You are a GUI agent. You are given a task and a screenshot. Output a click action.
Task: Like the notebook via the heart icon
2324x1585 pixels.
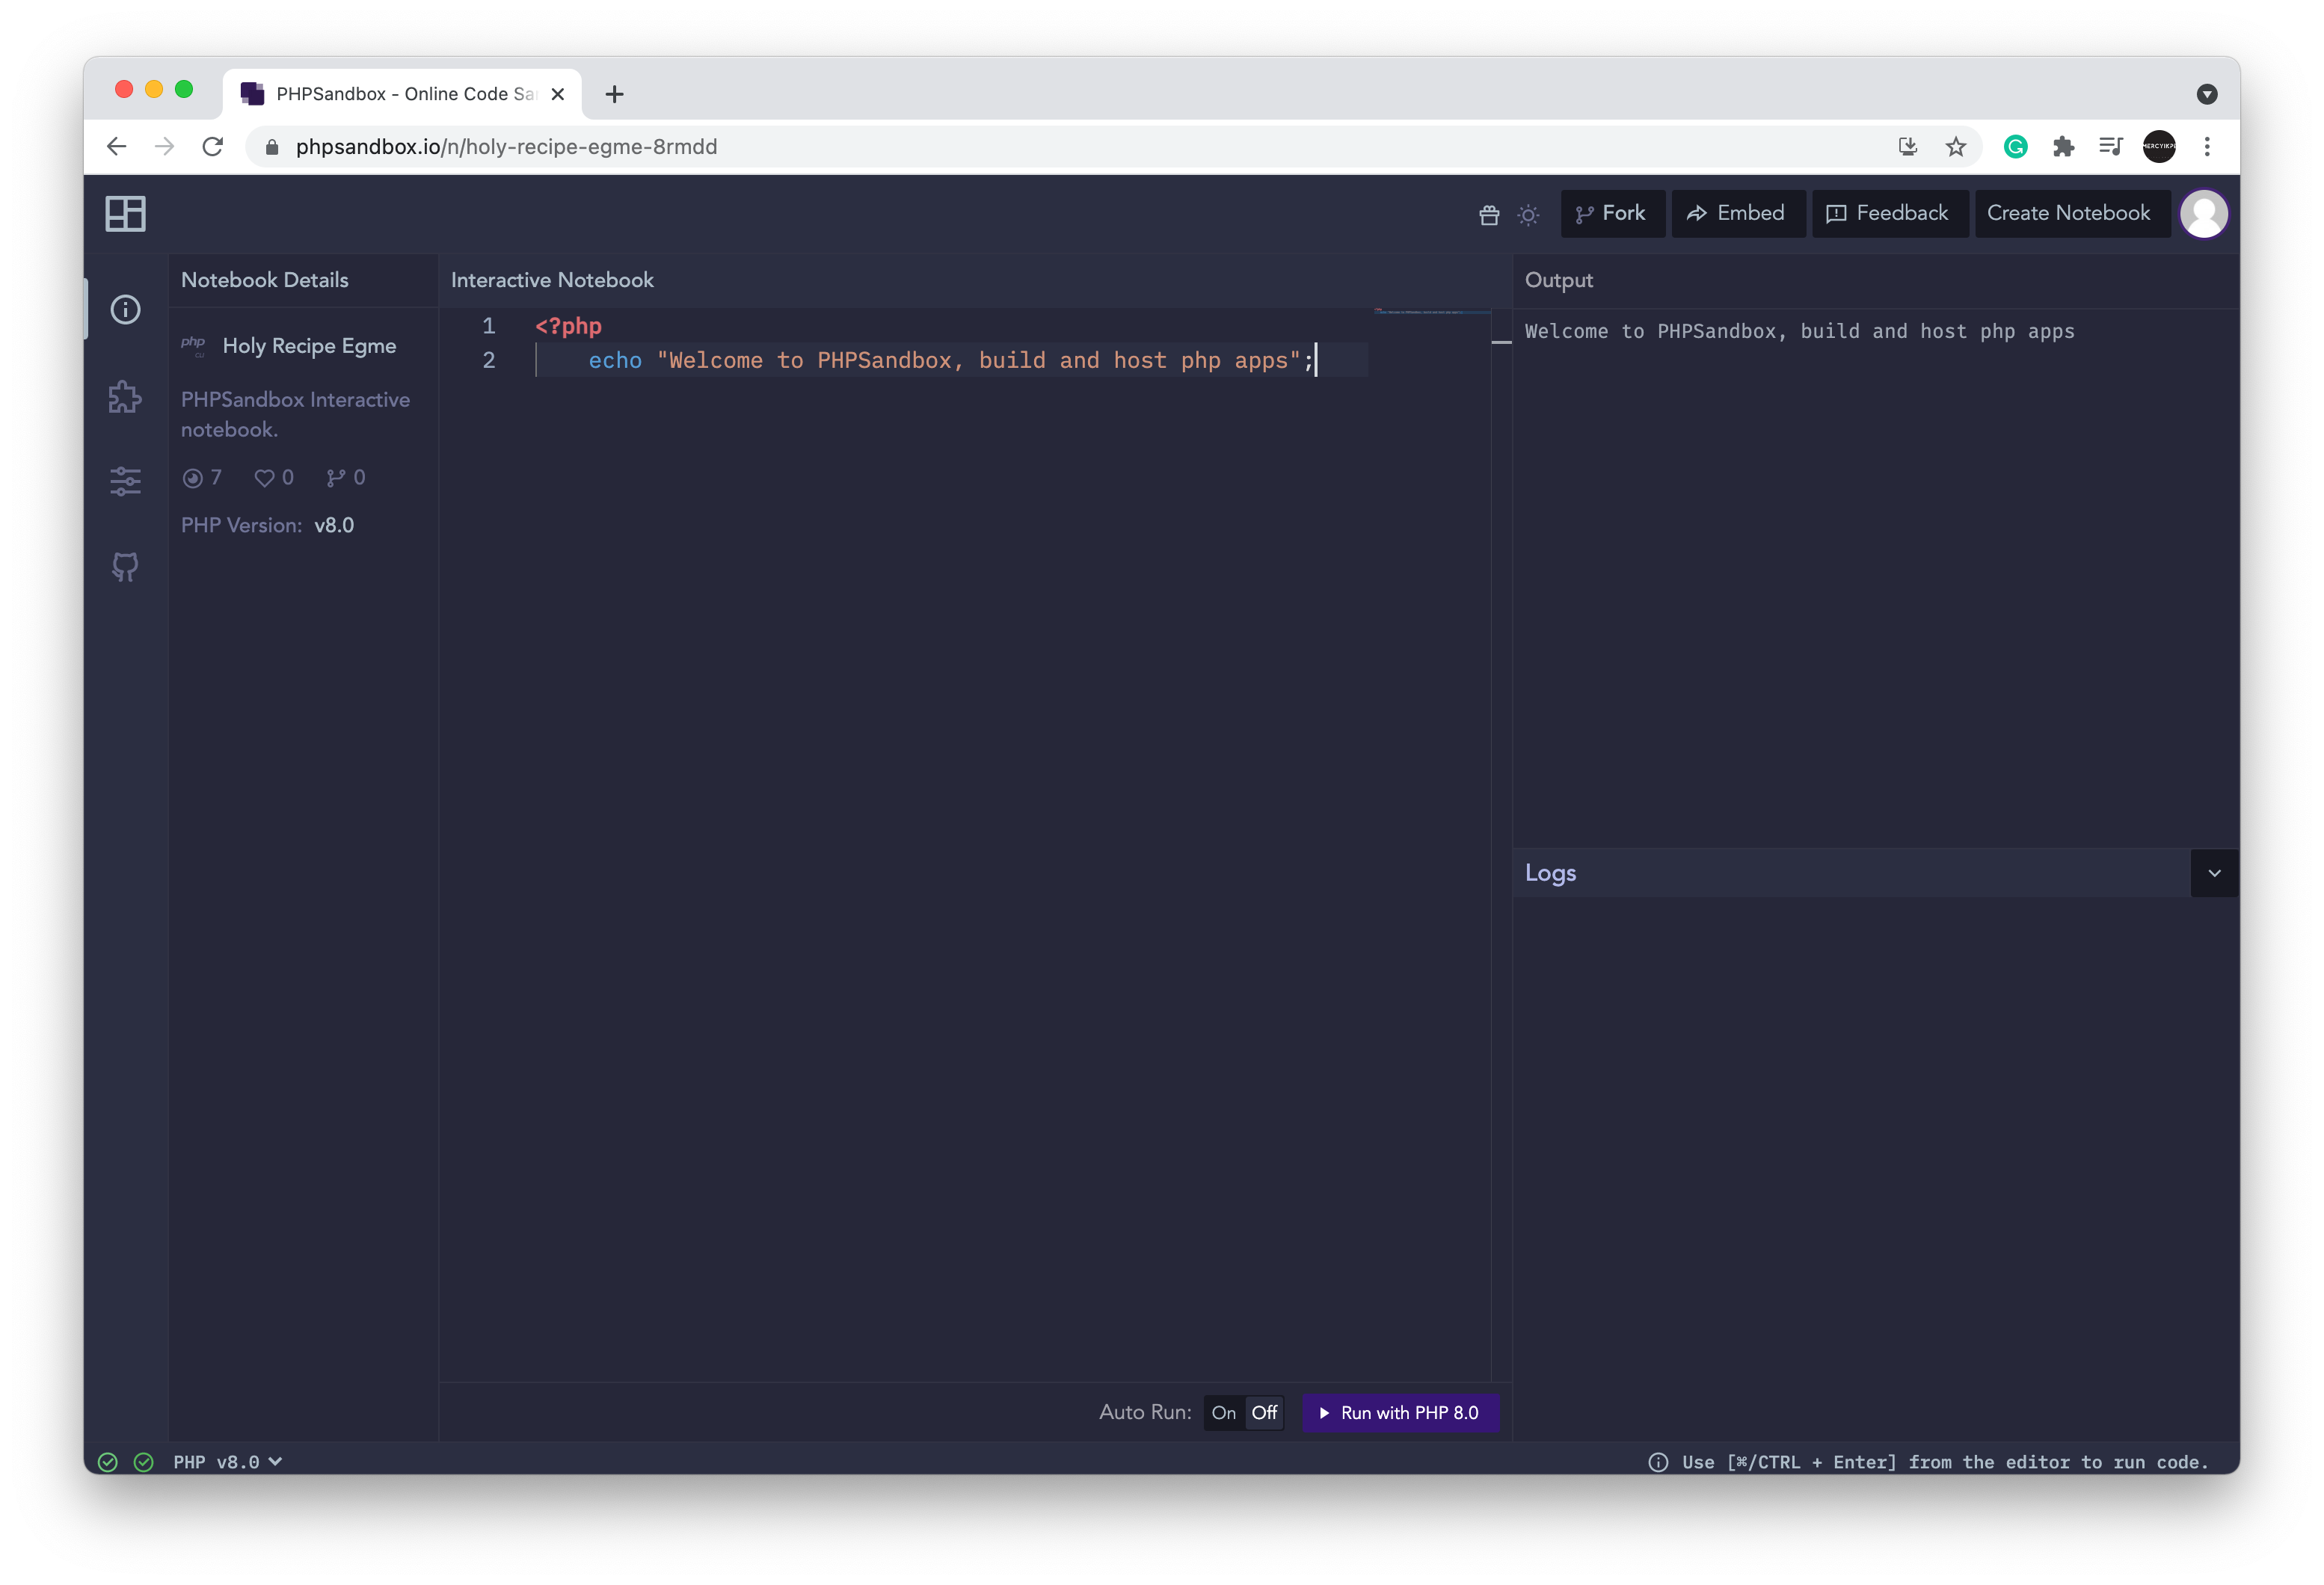(x=263, y=478)
